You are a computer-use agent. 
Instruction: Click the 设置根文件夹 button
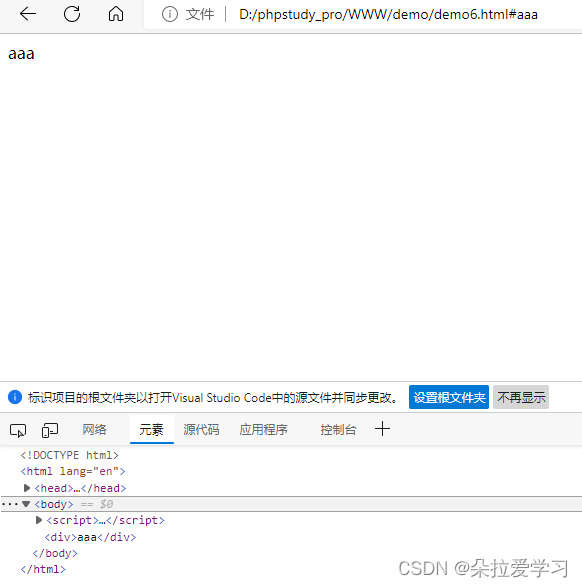click(449, 397)
